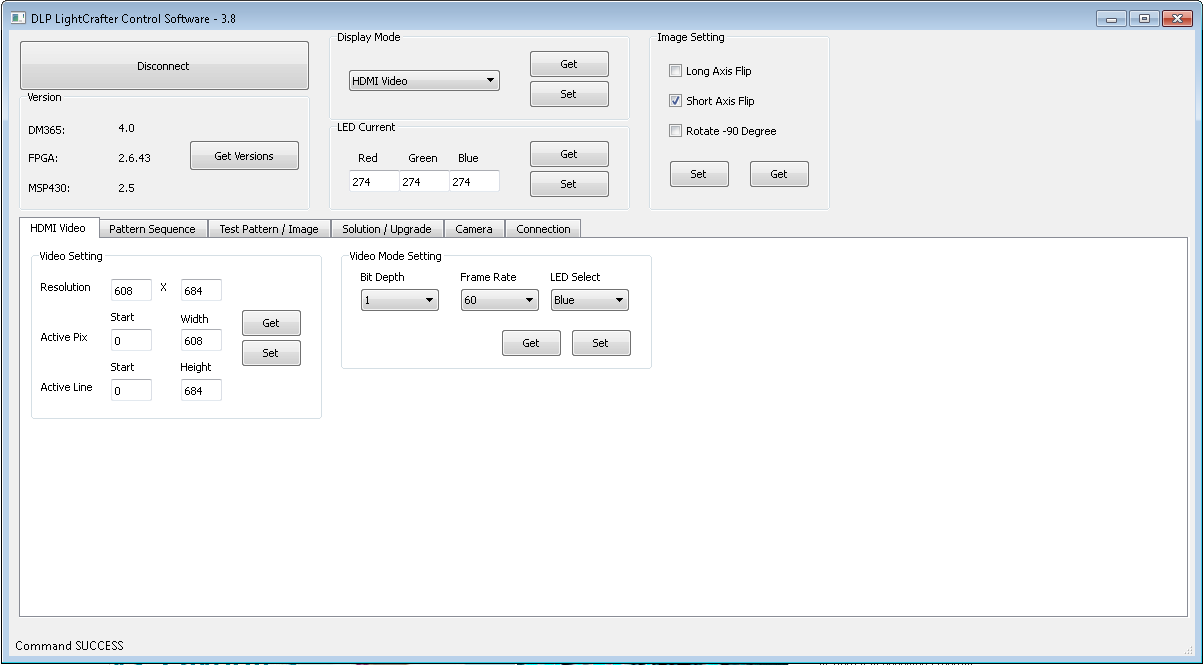Click the Disconnect button
1204x665 pixels.
pyautogui.click(x=164, y=66)
